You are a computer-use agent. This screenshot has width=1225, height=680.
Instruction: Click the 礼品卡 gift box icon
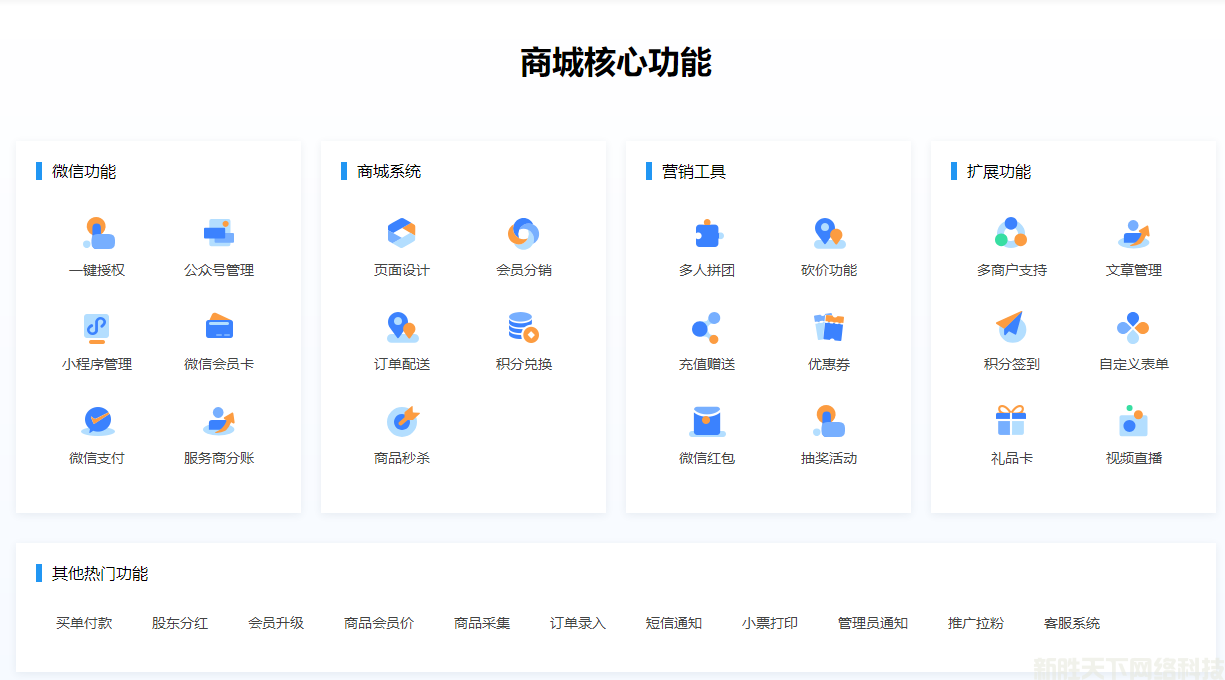[x=1011, y=421]
